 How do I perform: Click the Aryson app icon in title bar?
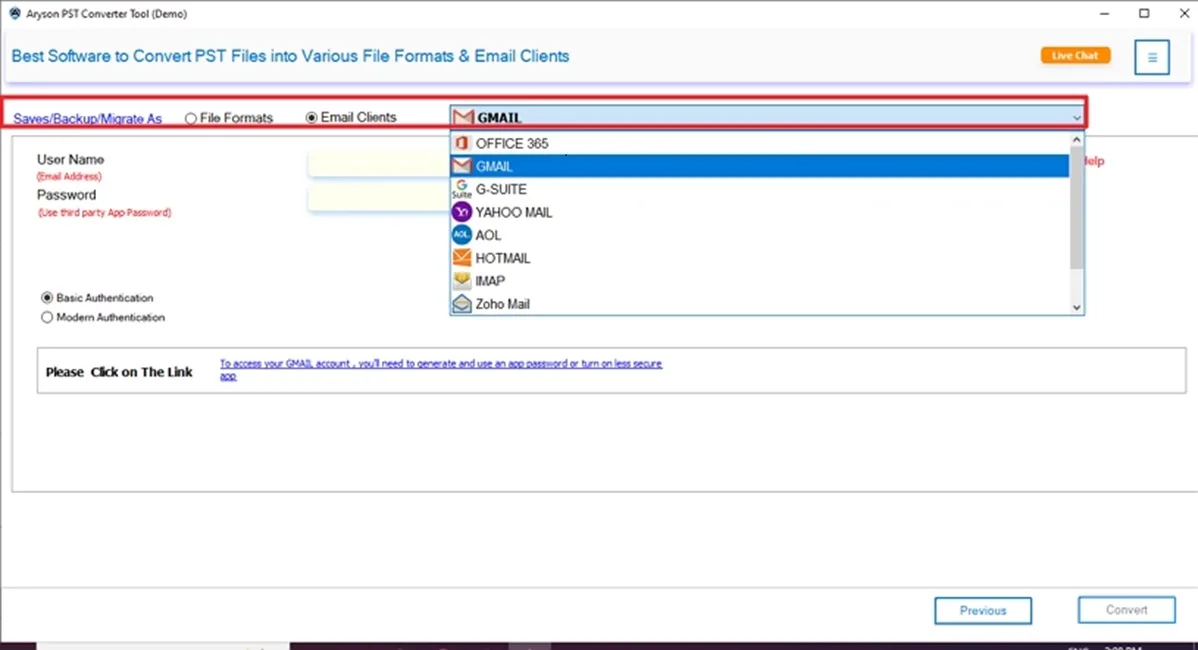[15, 14]
